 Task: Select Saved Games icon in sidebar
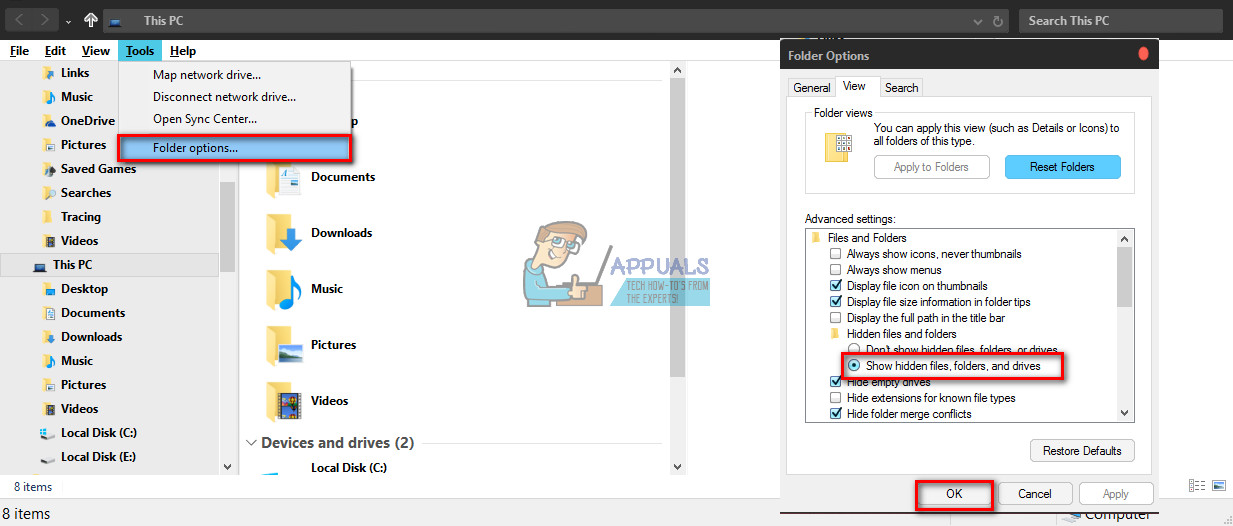[x=49, y=169]
